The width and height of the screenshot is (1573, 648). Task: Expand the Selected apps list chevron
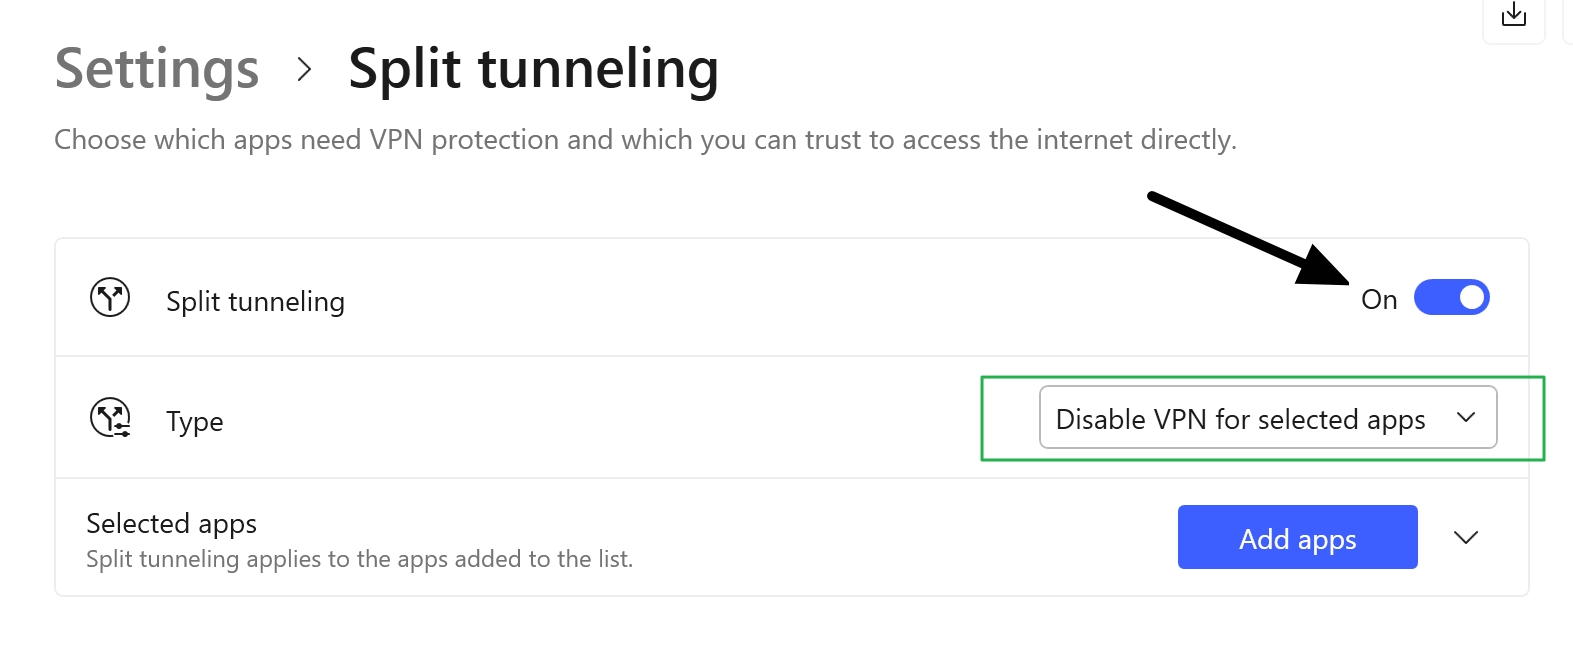click(x=1466, y=537)
